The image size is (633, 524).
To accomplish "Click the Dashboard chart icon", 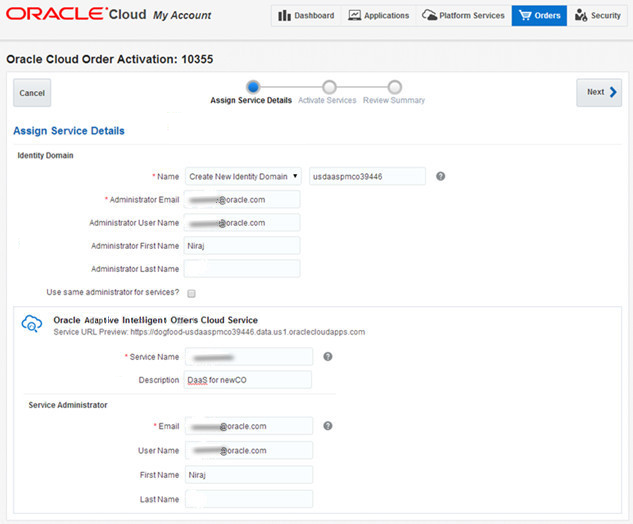I will 284,16.
